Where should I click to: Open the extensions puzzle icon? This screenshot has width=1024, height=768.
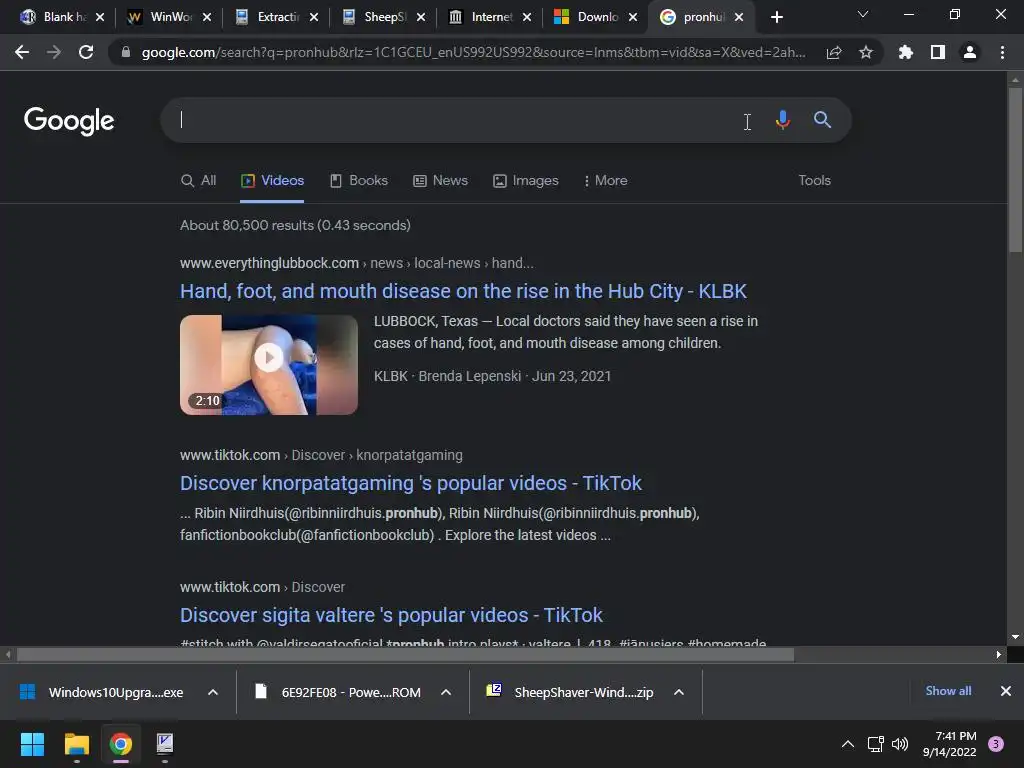coord(906,52)
